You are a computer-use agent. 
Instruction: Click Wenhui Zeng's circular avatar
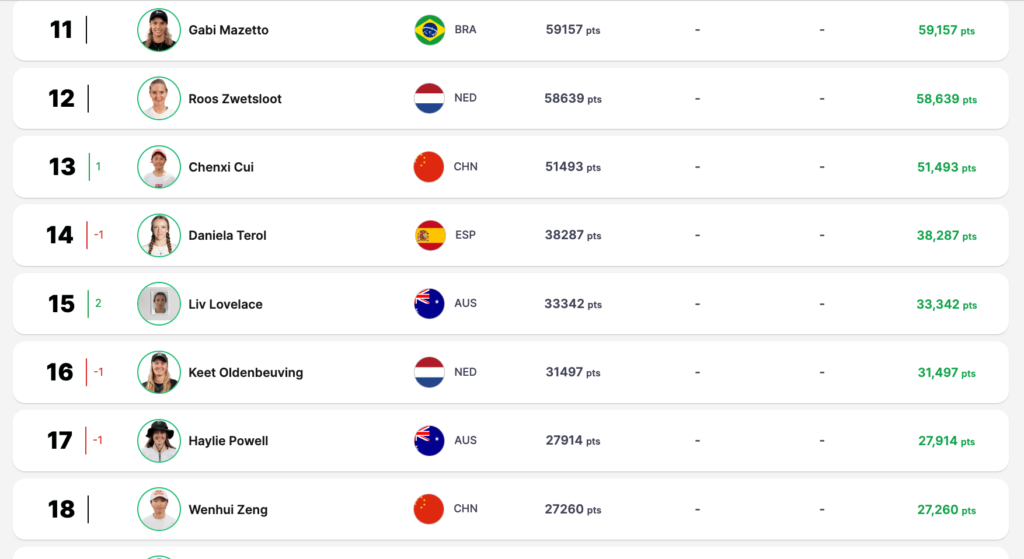tap(159, 509)
